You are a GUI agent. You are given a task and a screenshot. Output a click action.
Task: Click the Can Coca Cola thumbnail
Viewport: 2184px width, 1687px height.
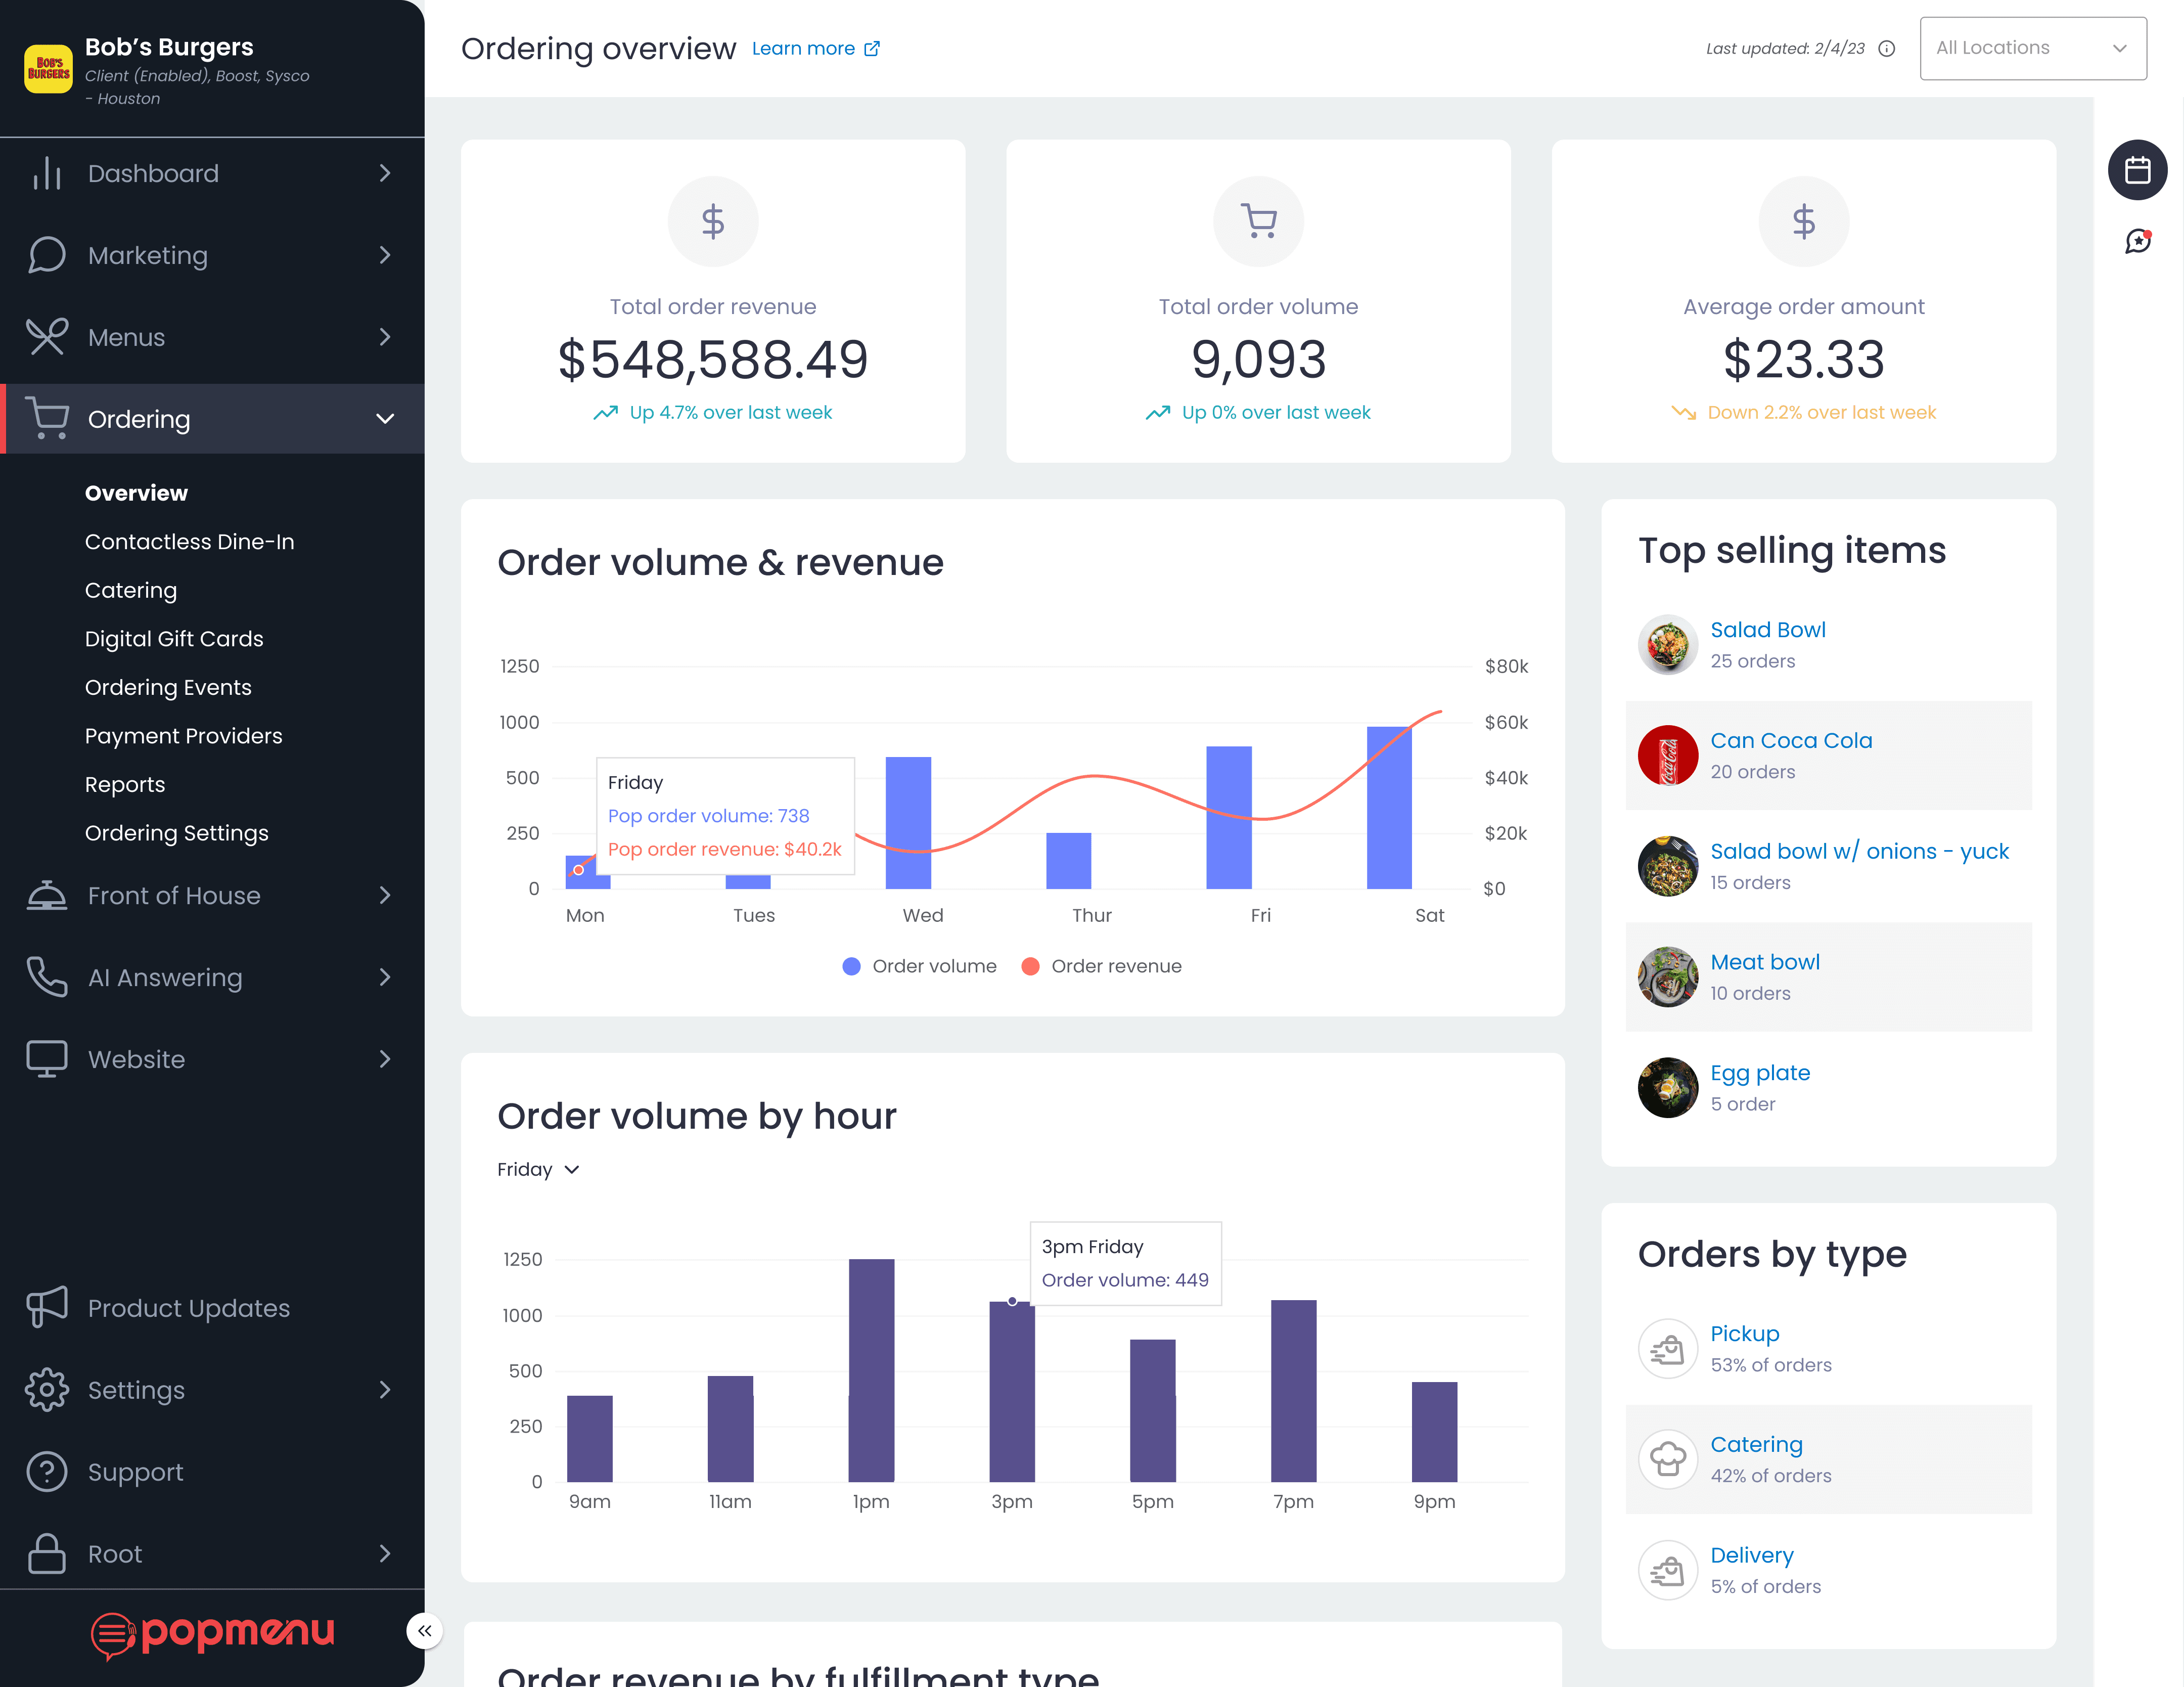point(1667,755)
